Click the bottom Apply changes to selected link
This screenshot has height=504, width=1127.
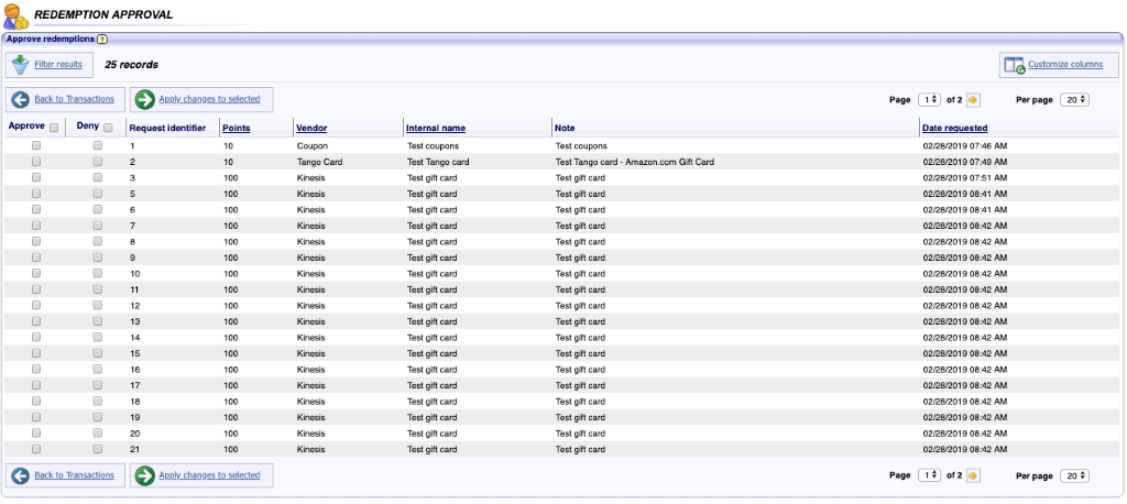point(209,475)
